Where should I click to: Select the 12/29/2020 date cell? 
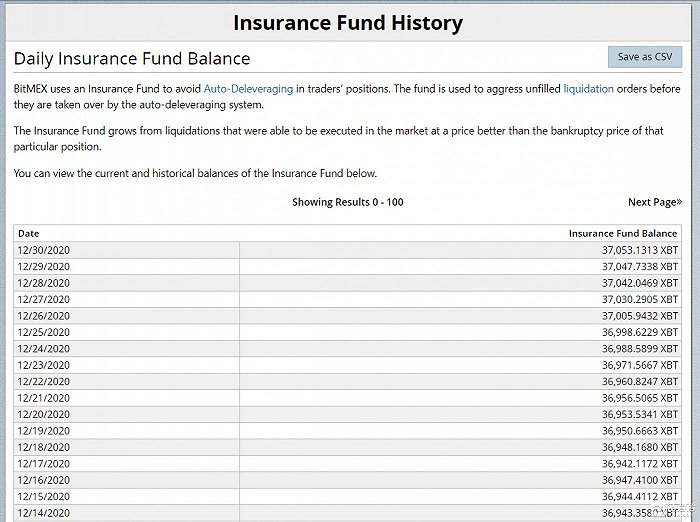43,267
